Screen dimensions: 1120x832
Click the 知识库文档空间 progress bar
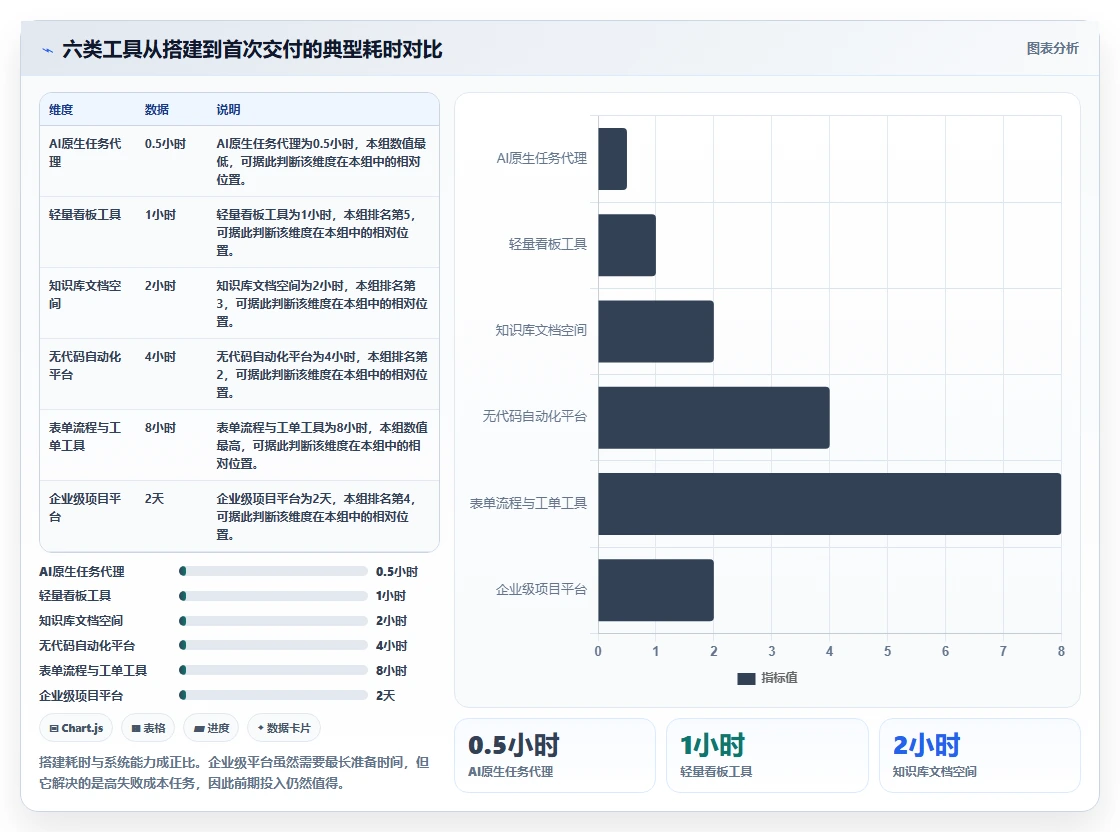point(273,621)
